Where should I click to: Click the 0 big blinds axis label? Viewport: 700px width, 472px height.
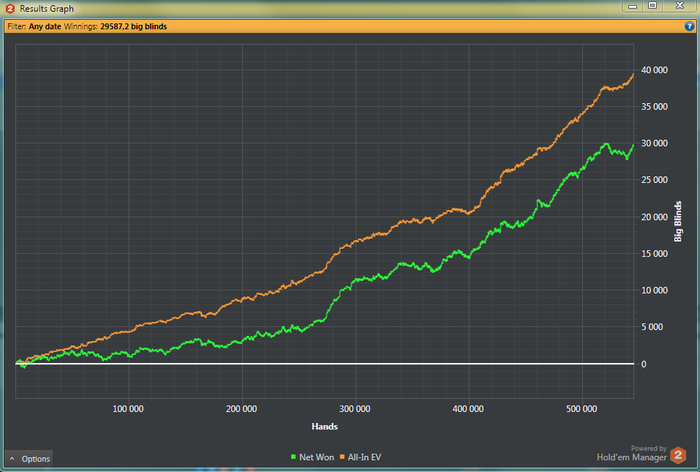click(x=644, y=364)
